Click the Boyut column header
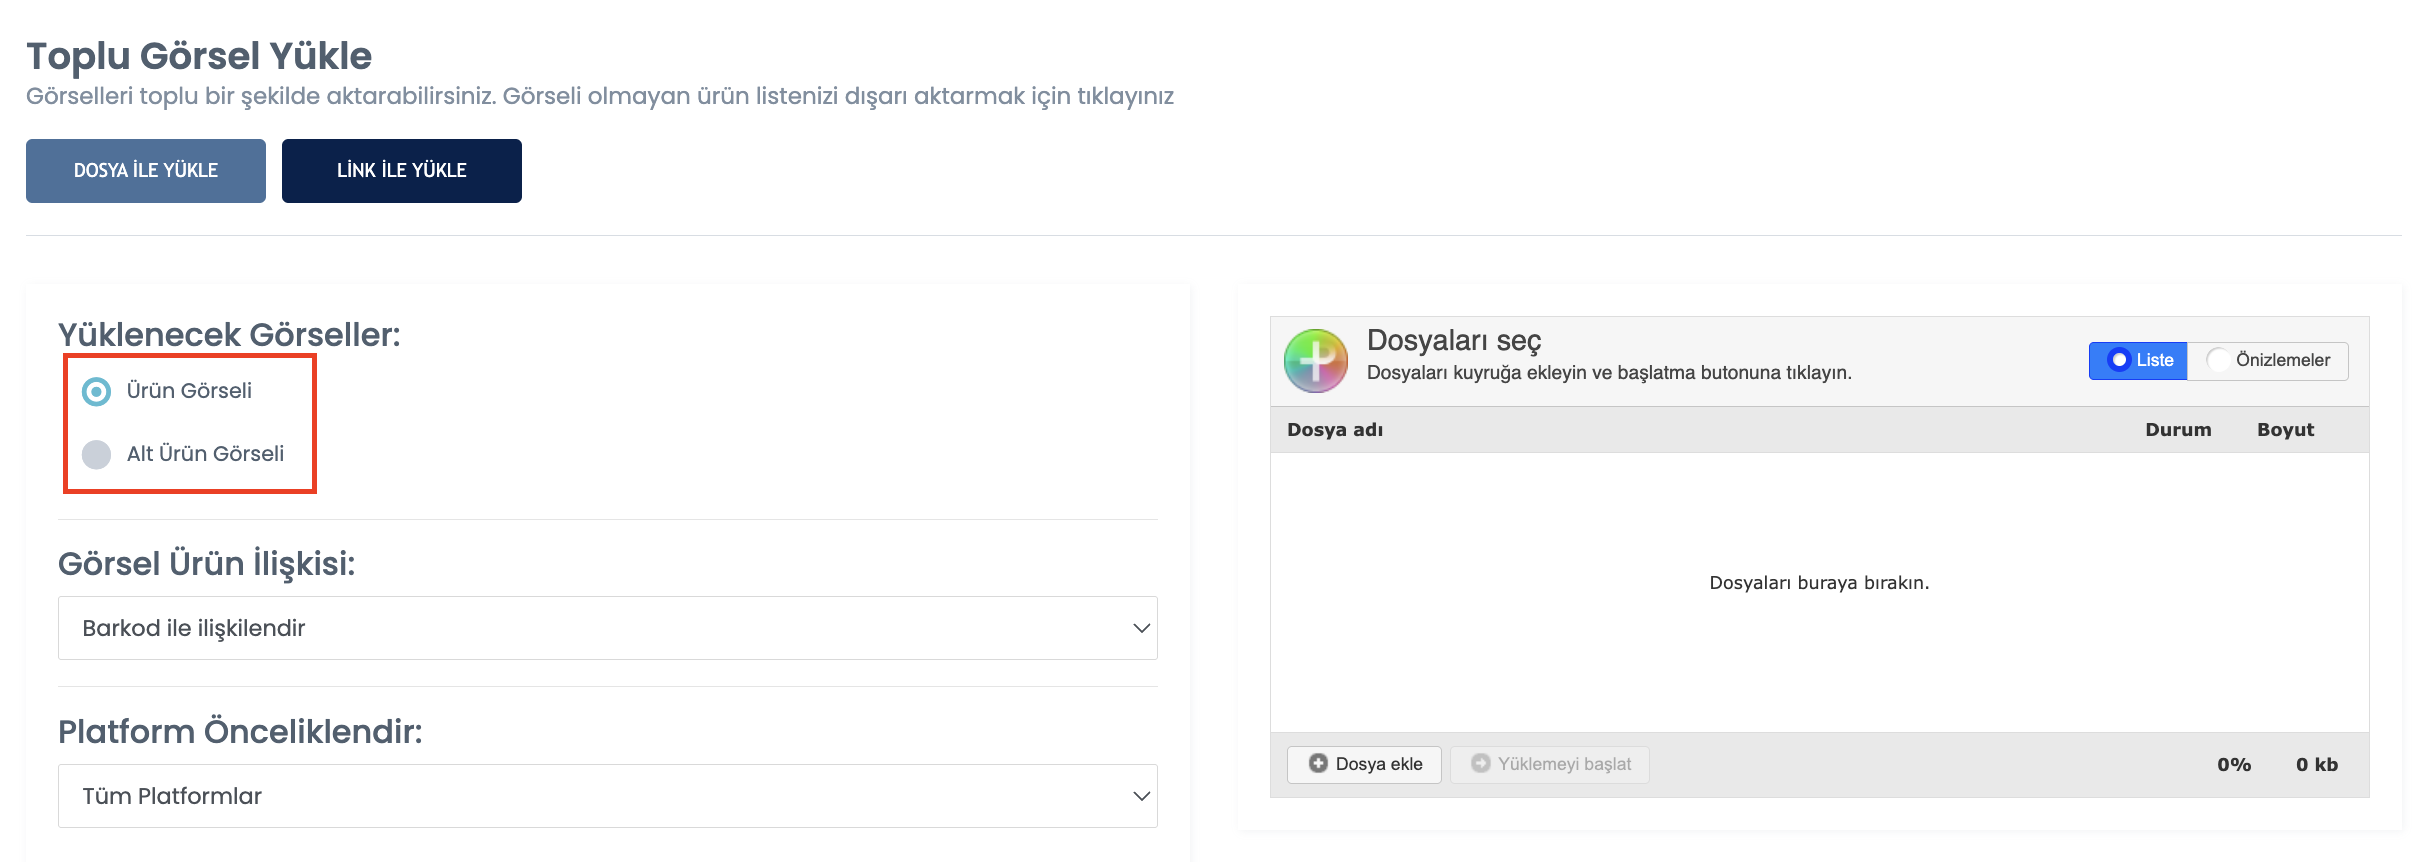 [2285, 430]
